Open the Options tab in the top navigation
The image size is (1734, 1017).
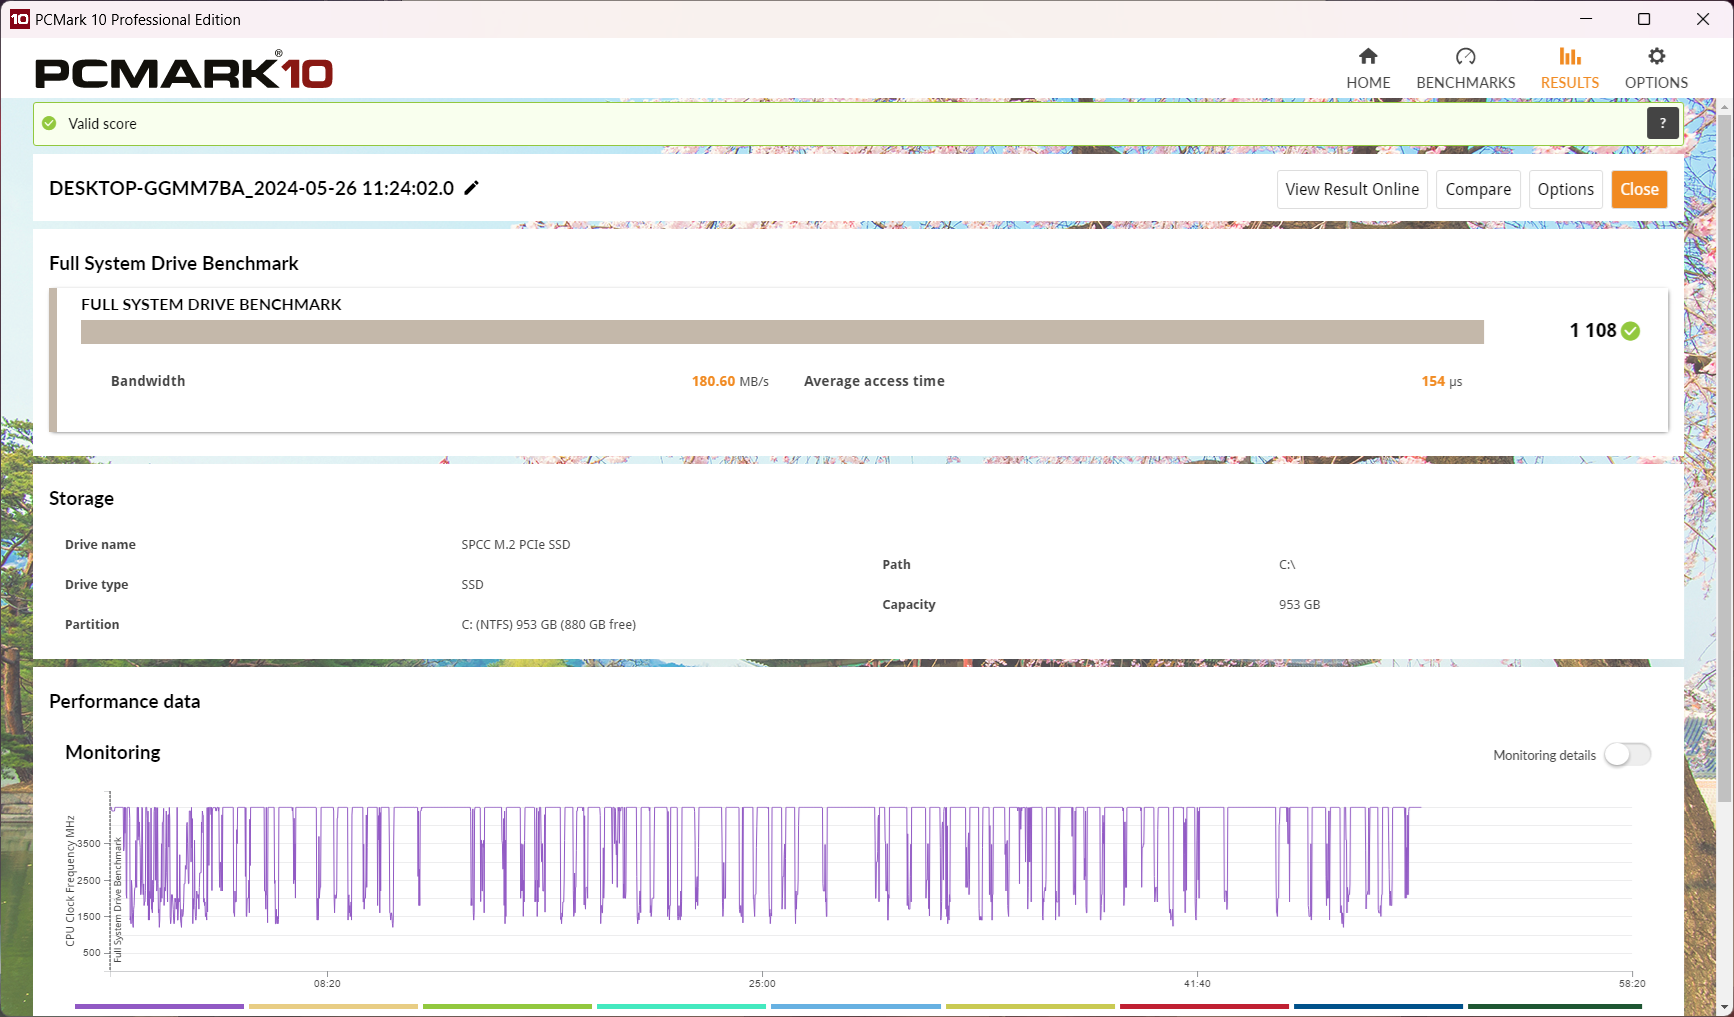[1656, 69]
